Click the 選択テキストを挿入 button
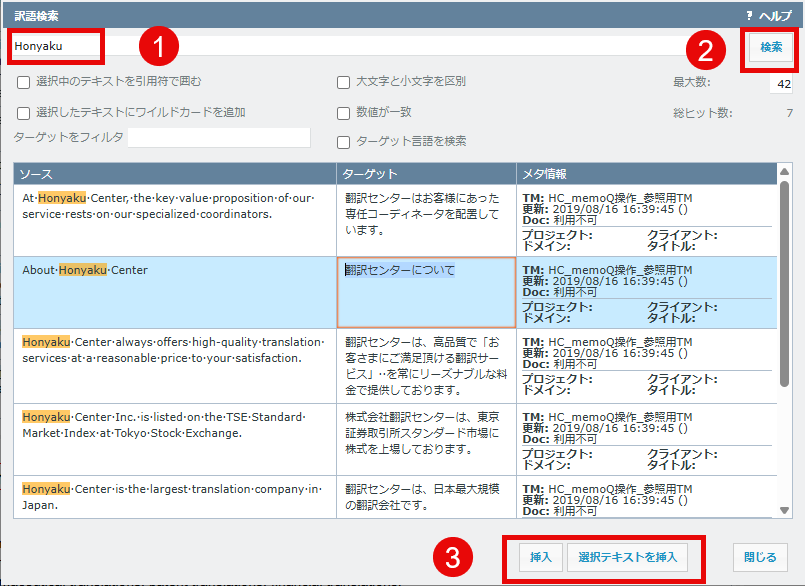 pos(627,557)
